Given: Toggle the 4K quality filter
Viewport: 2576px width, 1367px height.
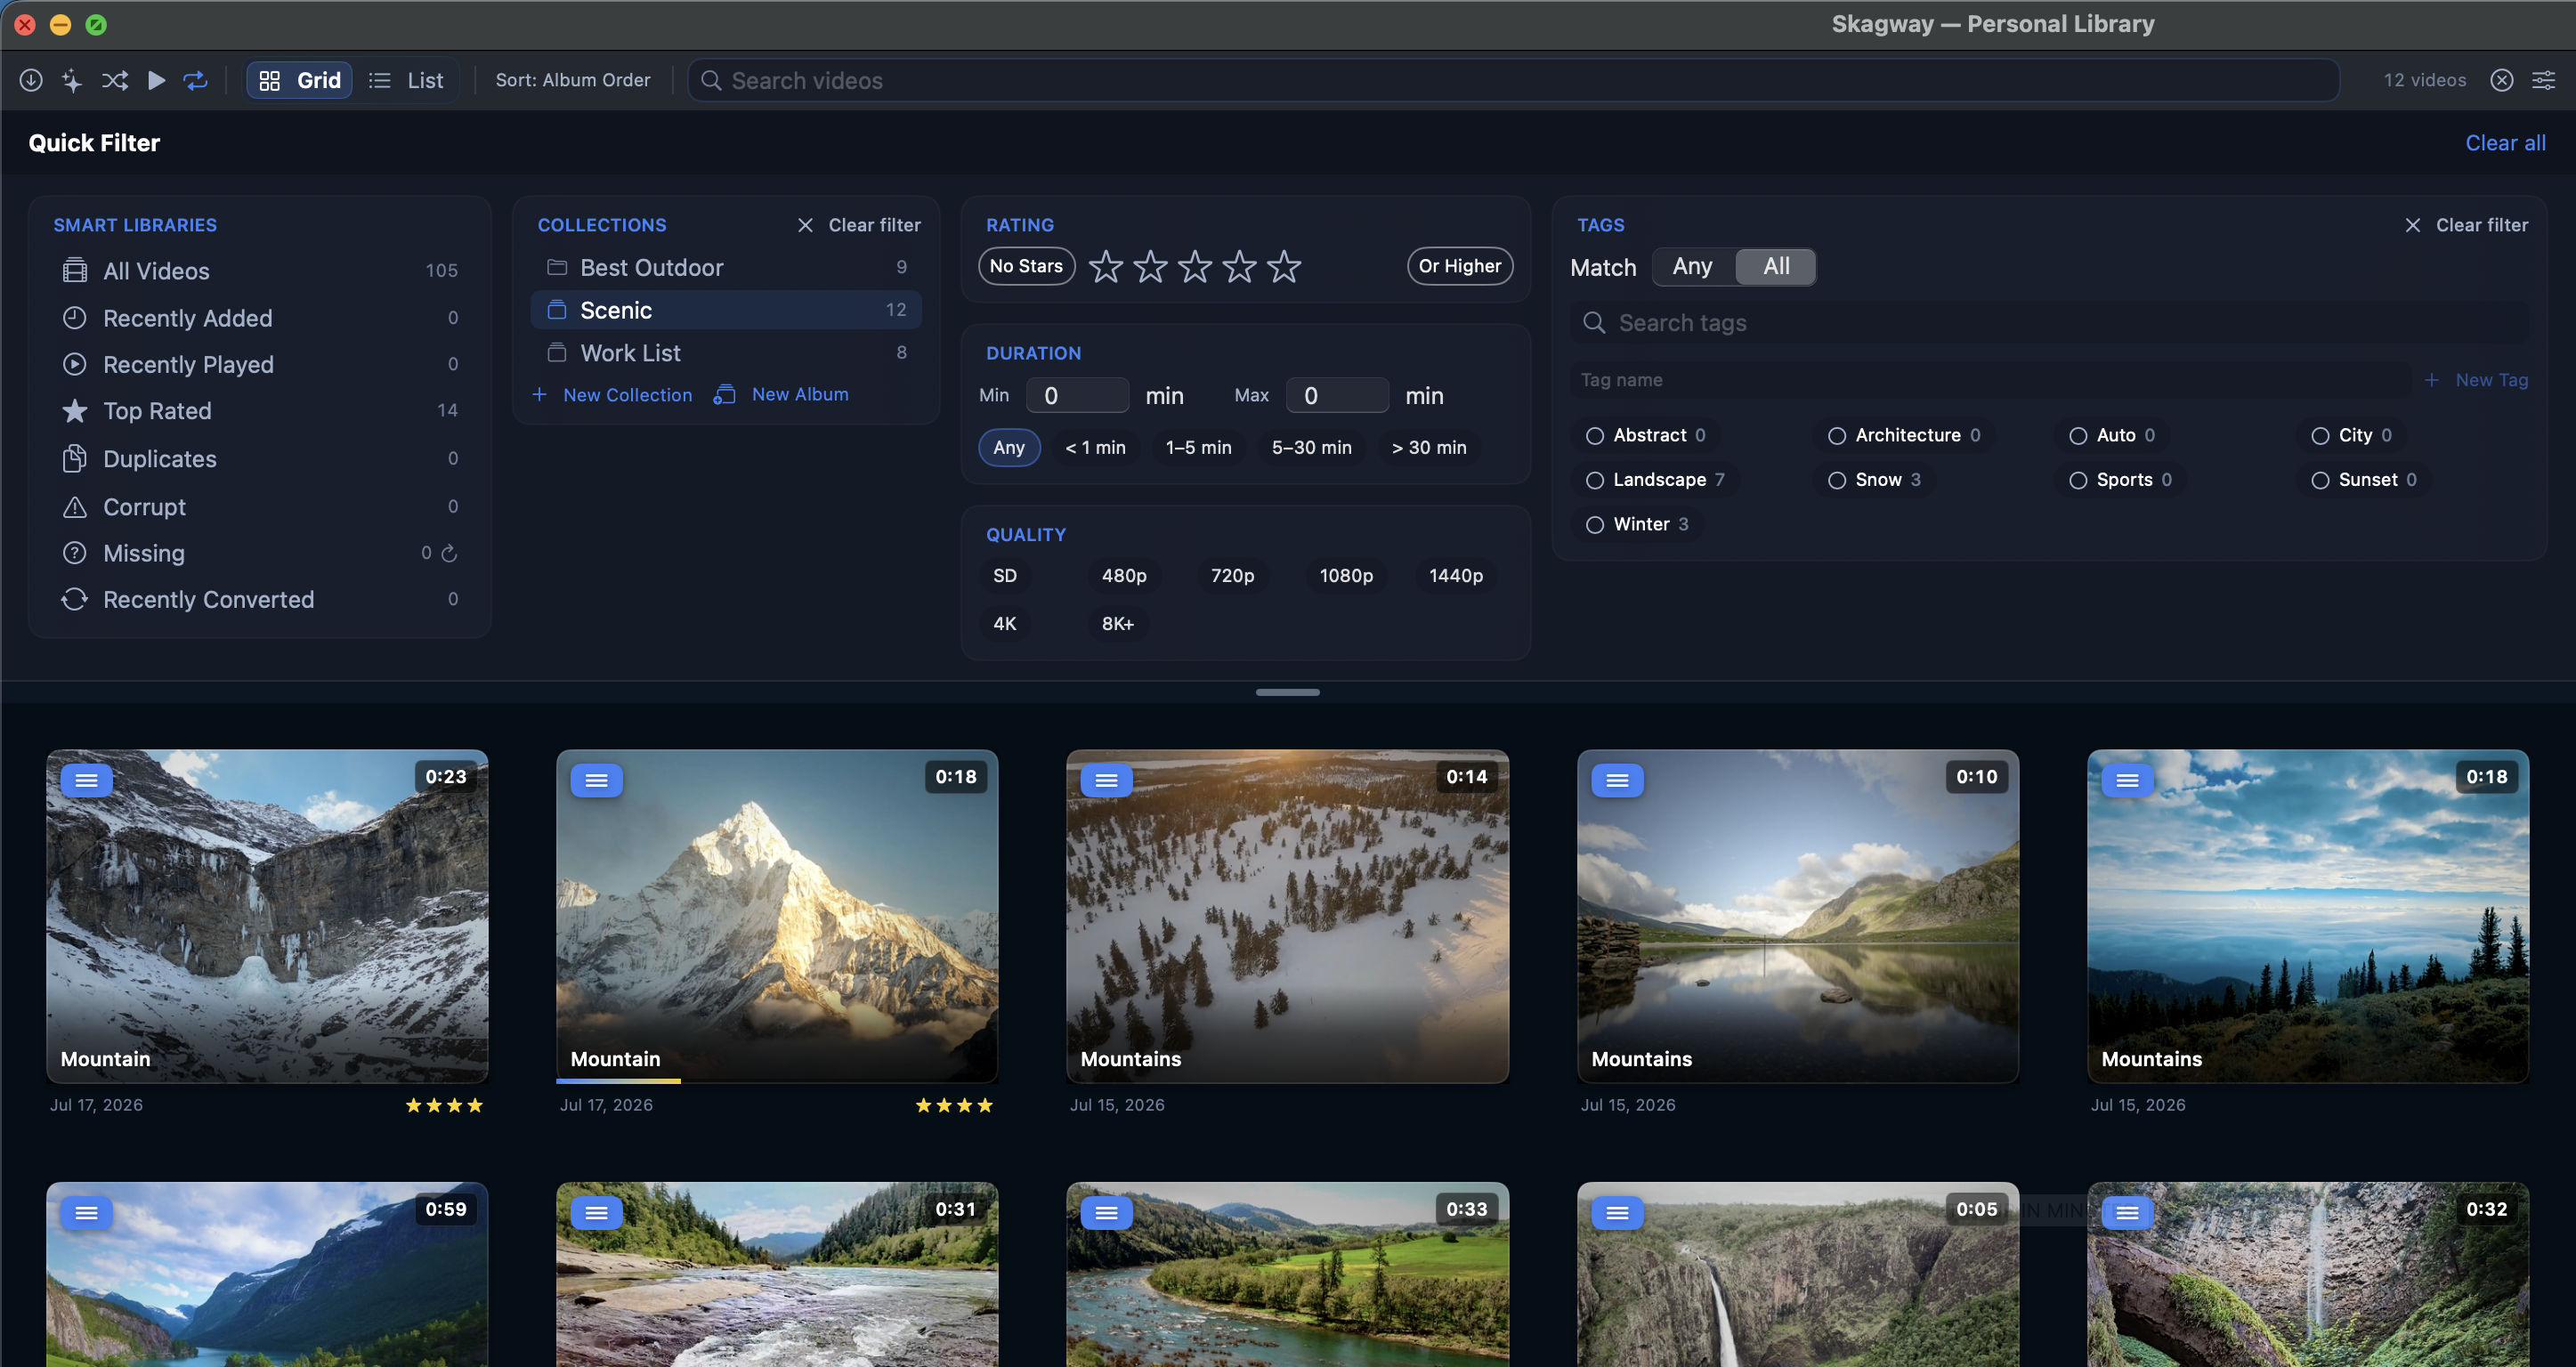Looking at the screenshot, I should click(x=1005, y=623).
